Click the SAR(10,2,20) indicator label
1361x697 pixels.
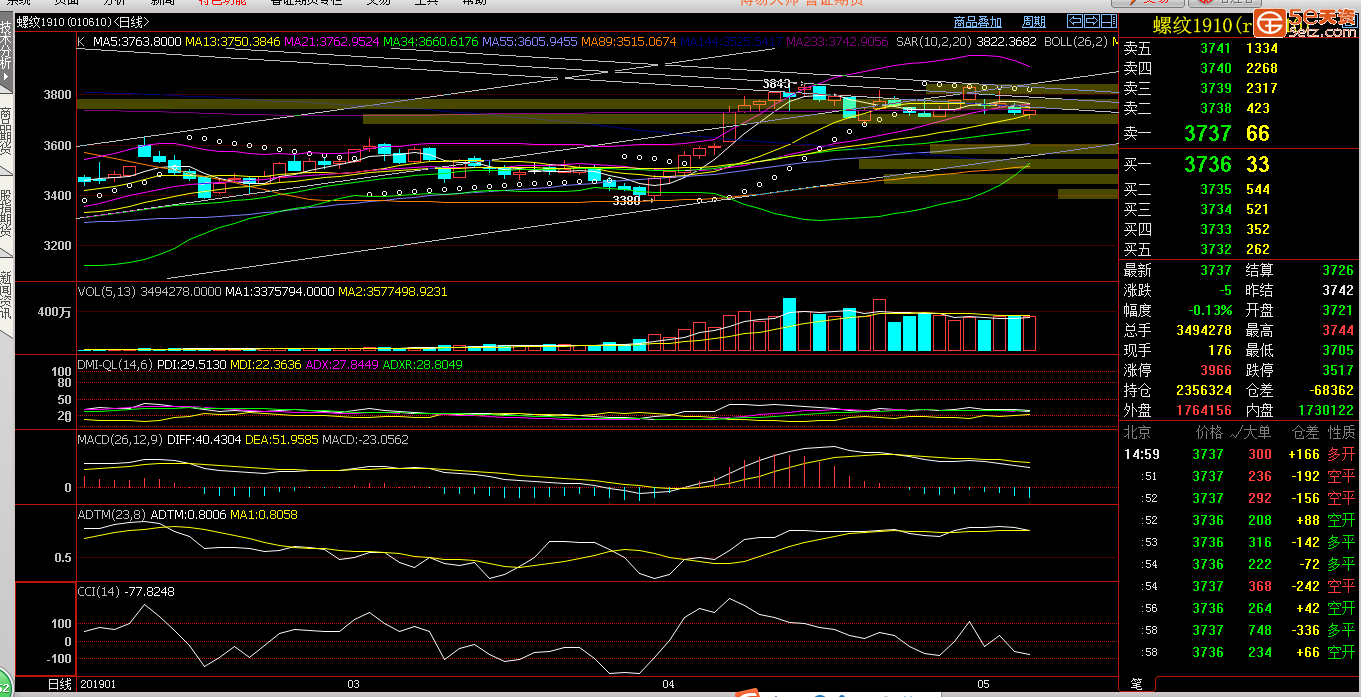(933, 42)
